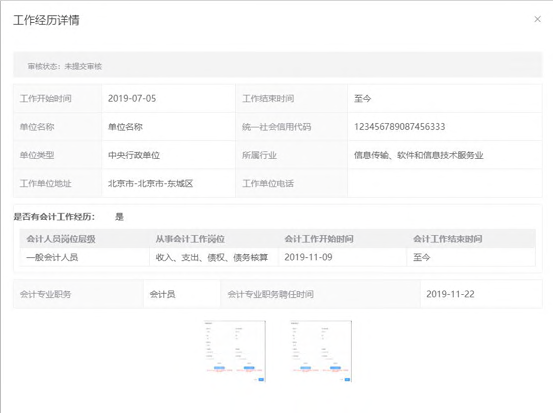Click the 会计工作开始时间 column header
Screen dimensions: 553x413
(x=319, y=239)
